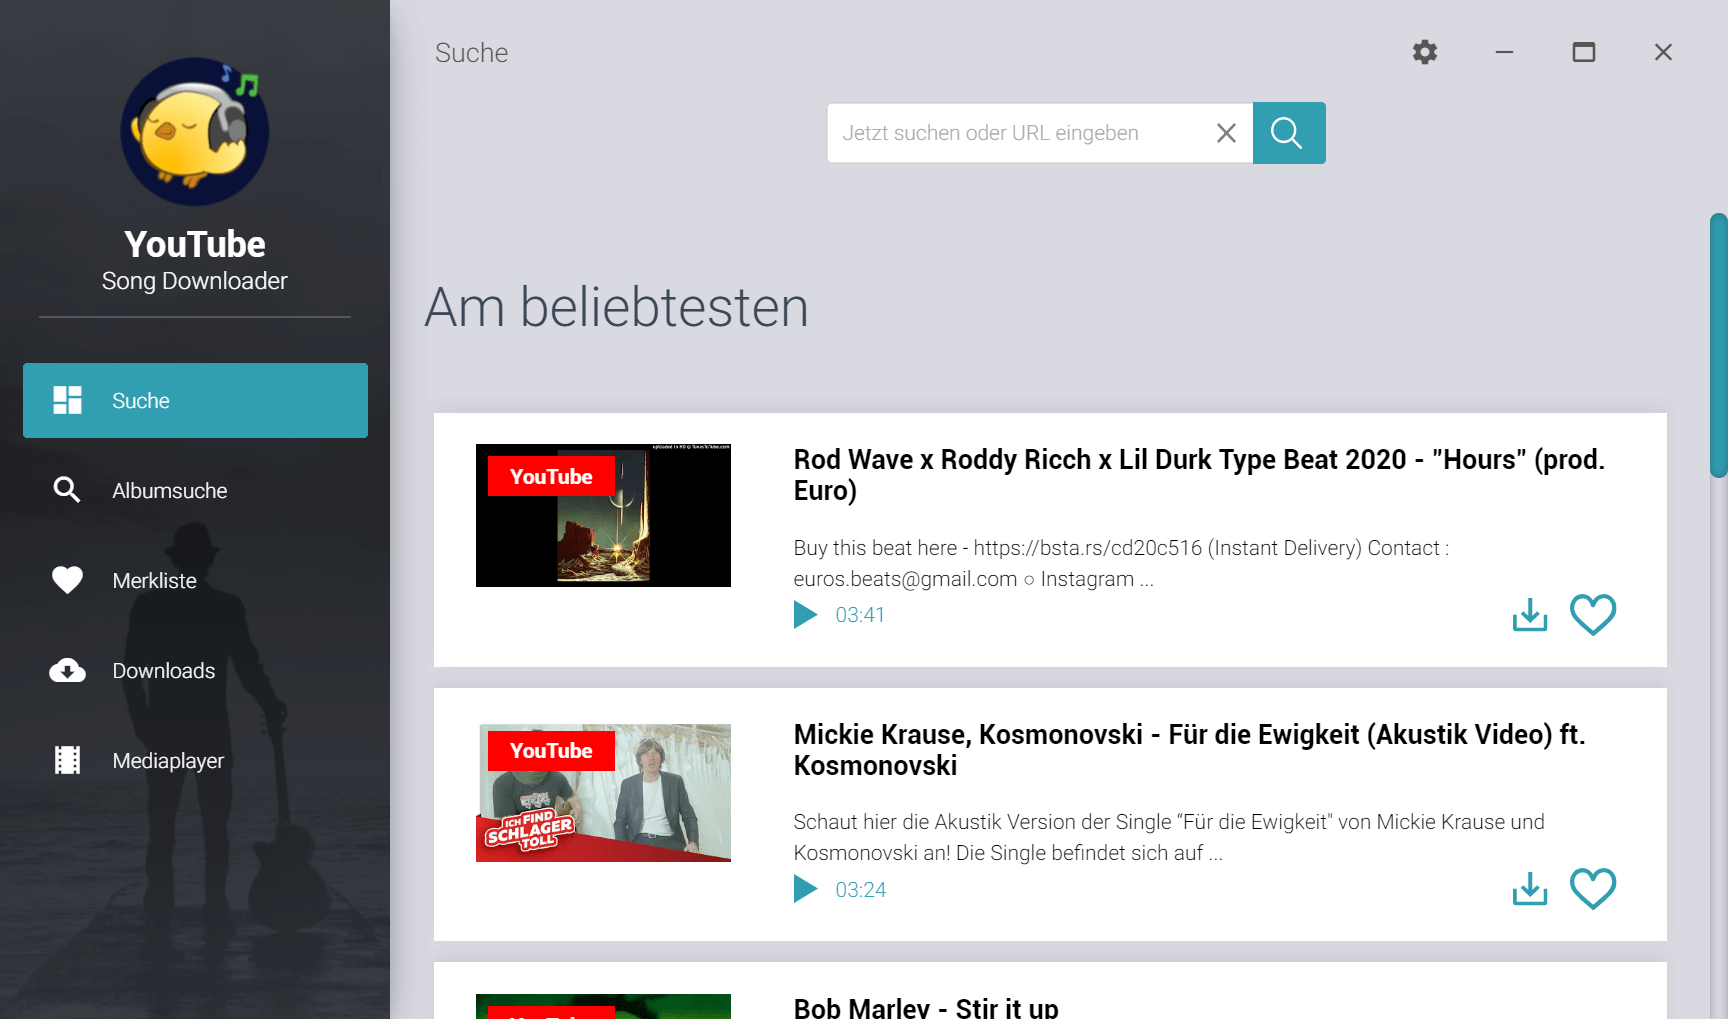Add Mickie Krause song to Merkliste heart
The width and height of the screenshot is (1728, 1019).
tap(1593, 888)
